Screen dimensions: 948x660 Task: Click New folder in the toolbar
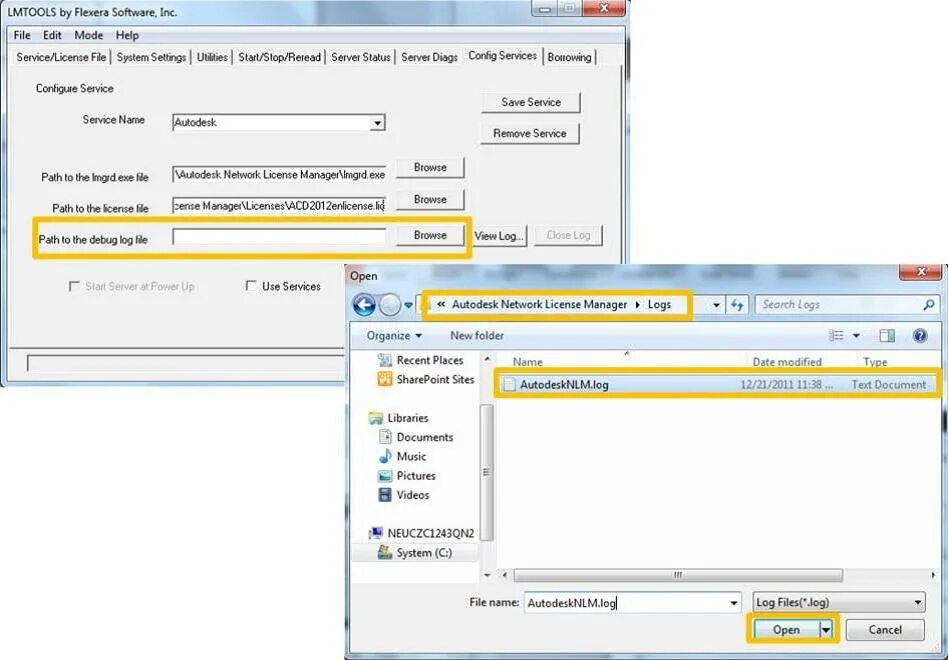(476, 335)
